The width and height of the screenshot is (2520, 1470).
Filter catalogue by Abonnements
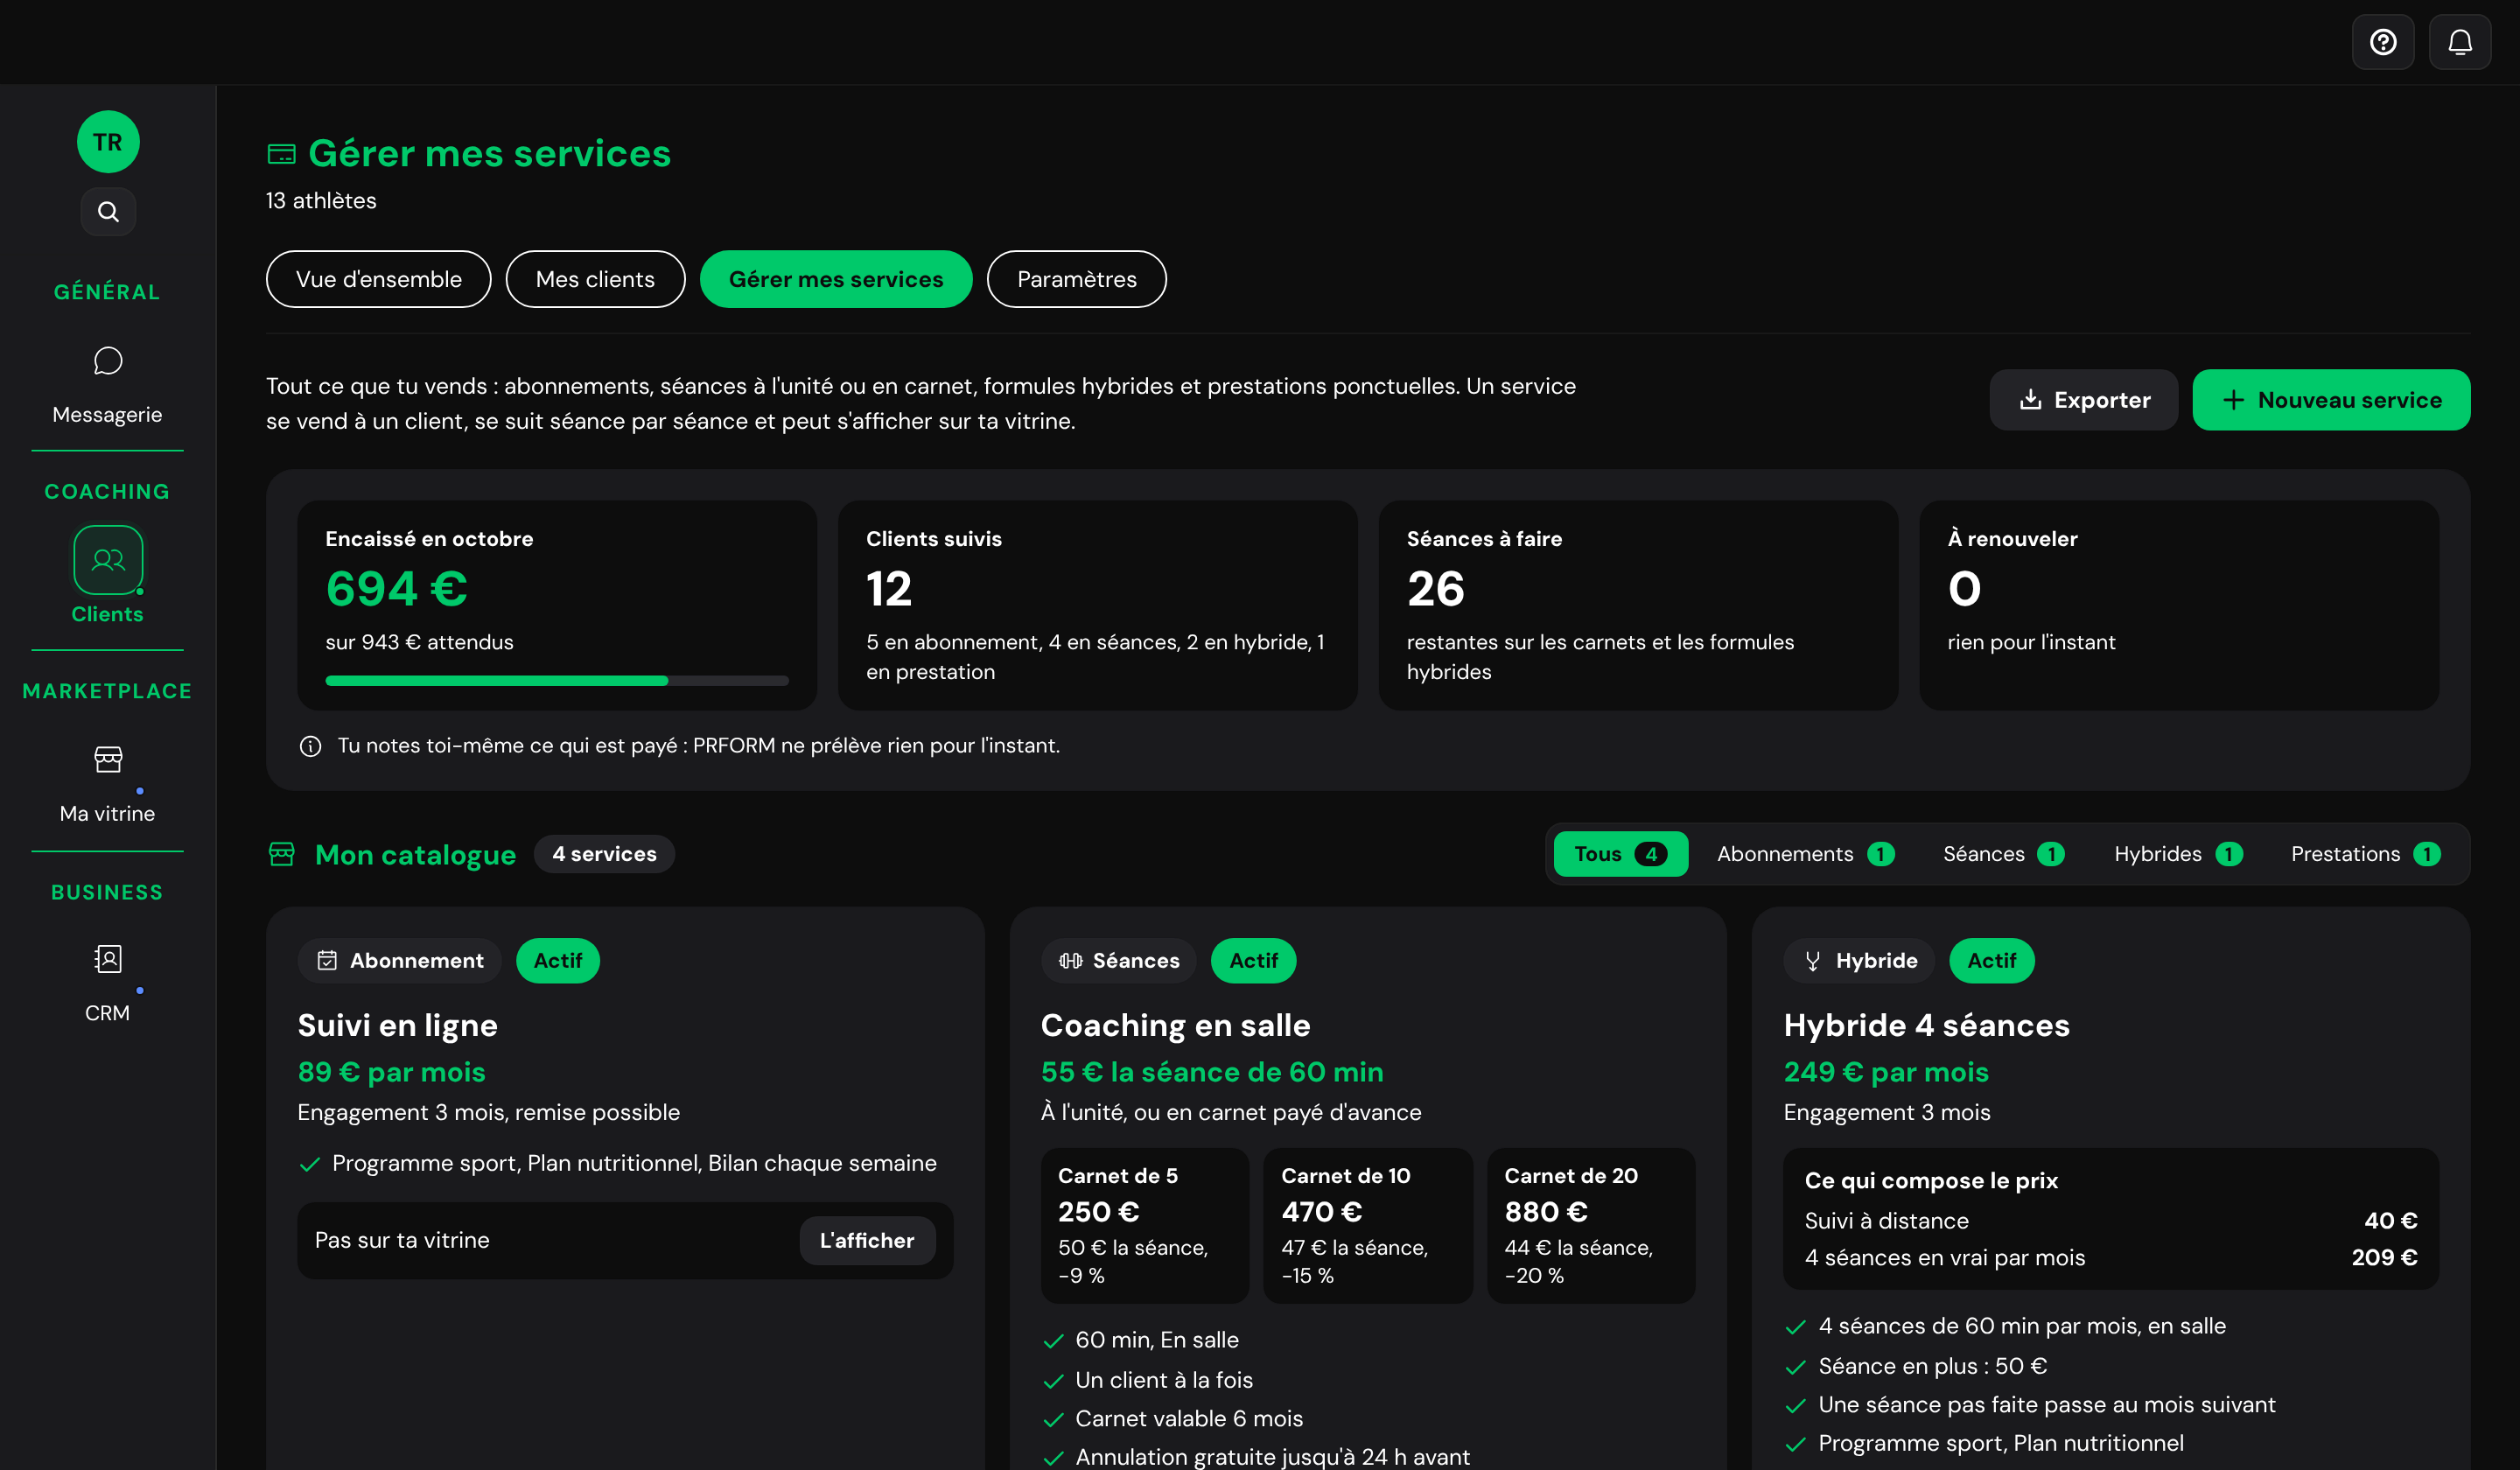pos(1806,854)
